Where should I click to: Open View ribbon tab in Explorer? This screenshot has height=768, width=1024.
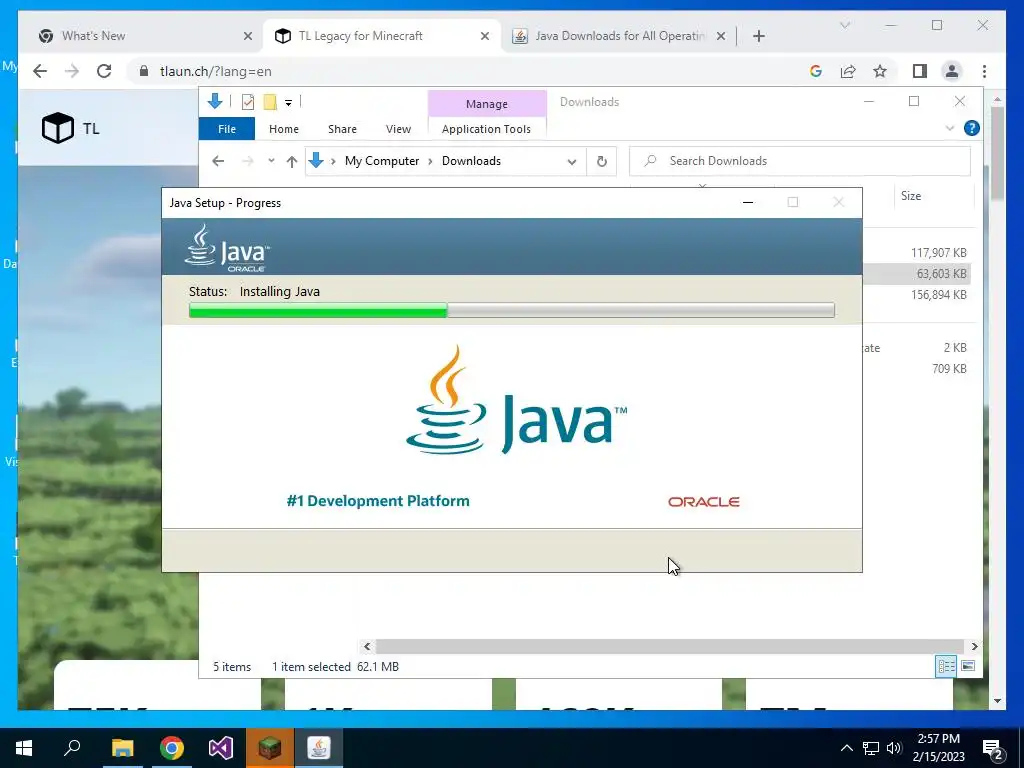point(398,129)
